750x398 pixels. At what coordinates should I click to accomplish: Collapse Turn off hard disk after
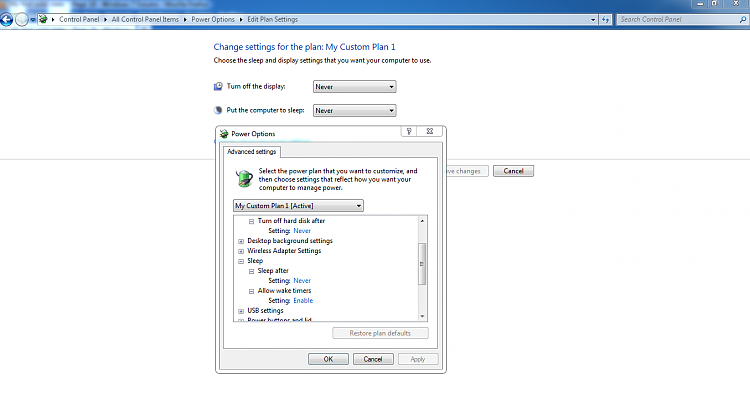tap(251, 221)
